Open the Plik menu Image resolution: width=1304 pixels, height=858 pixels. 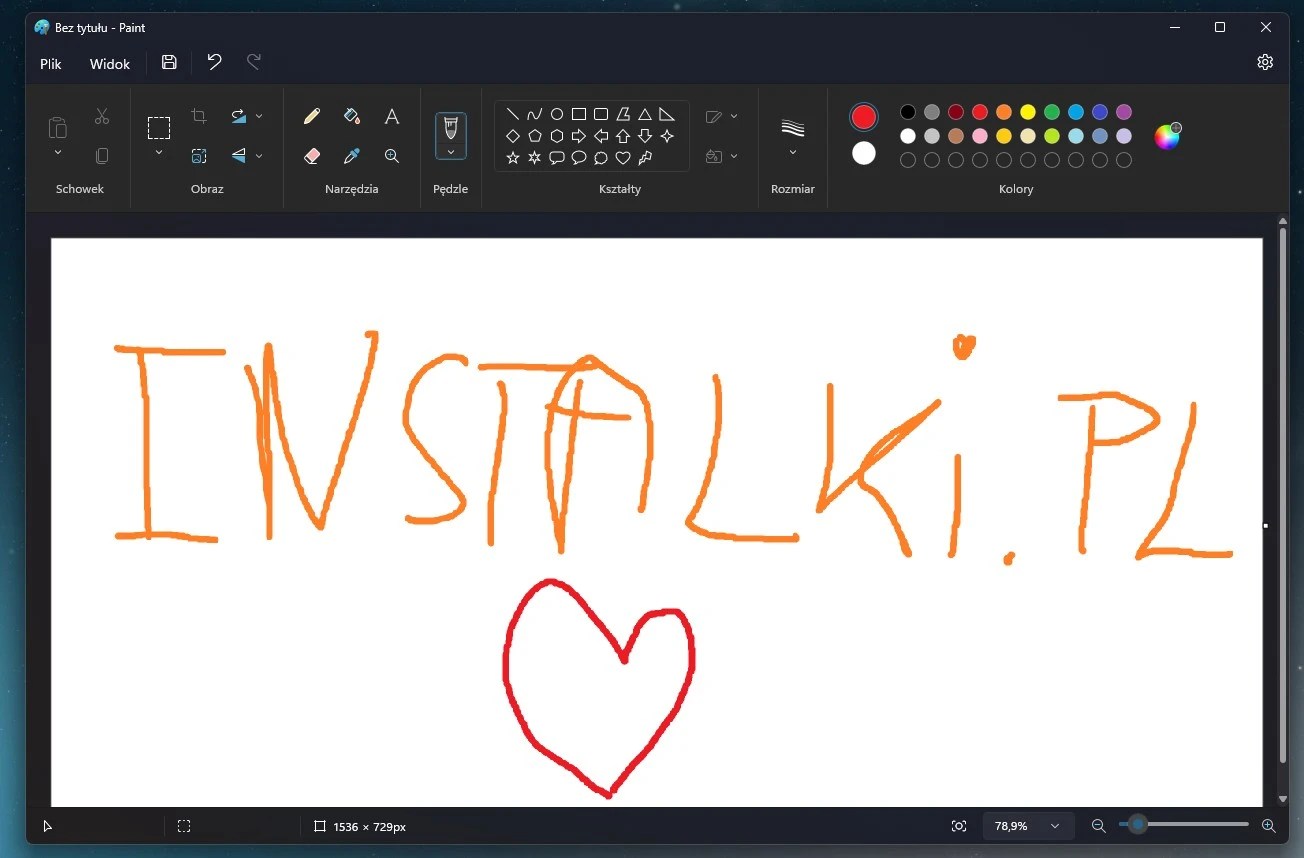[x=50, y=63]
